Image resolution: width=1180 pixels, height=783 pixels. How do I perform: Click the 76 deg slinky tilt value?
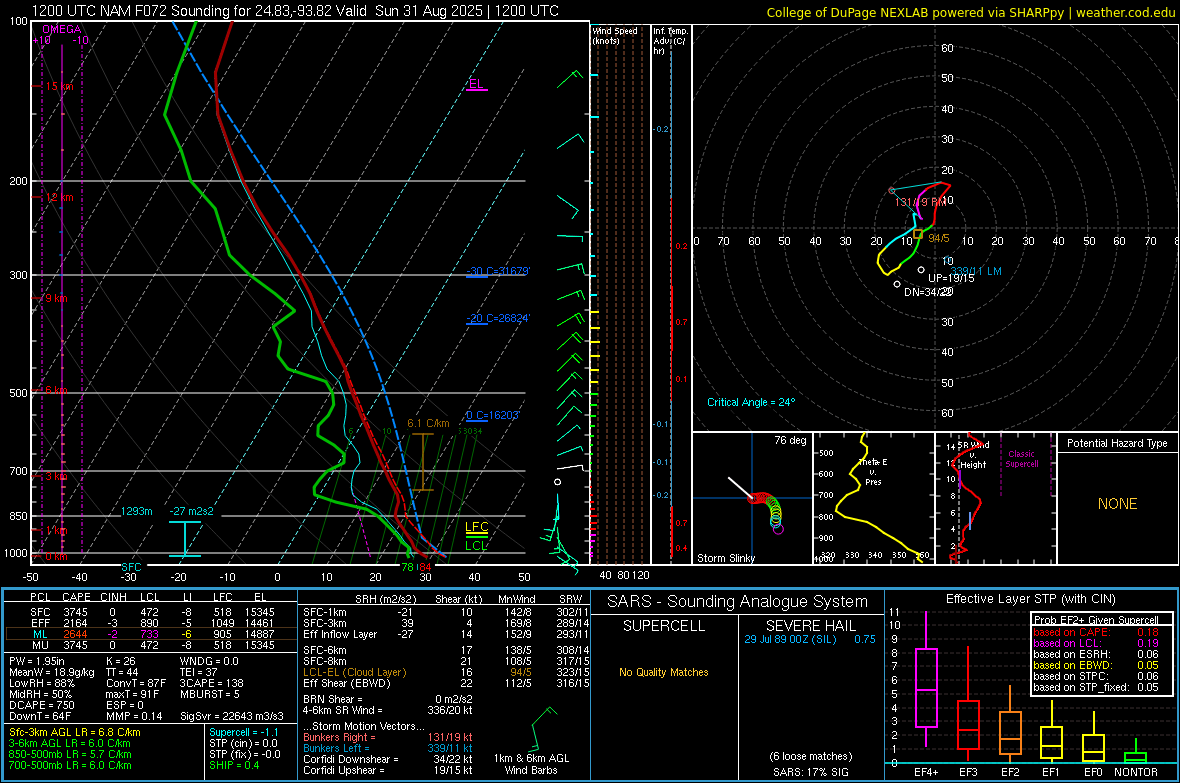(x=790, y=440)
